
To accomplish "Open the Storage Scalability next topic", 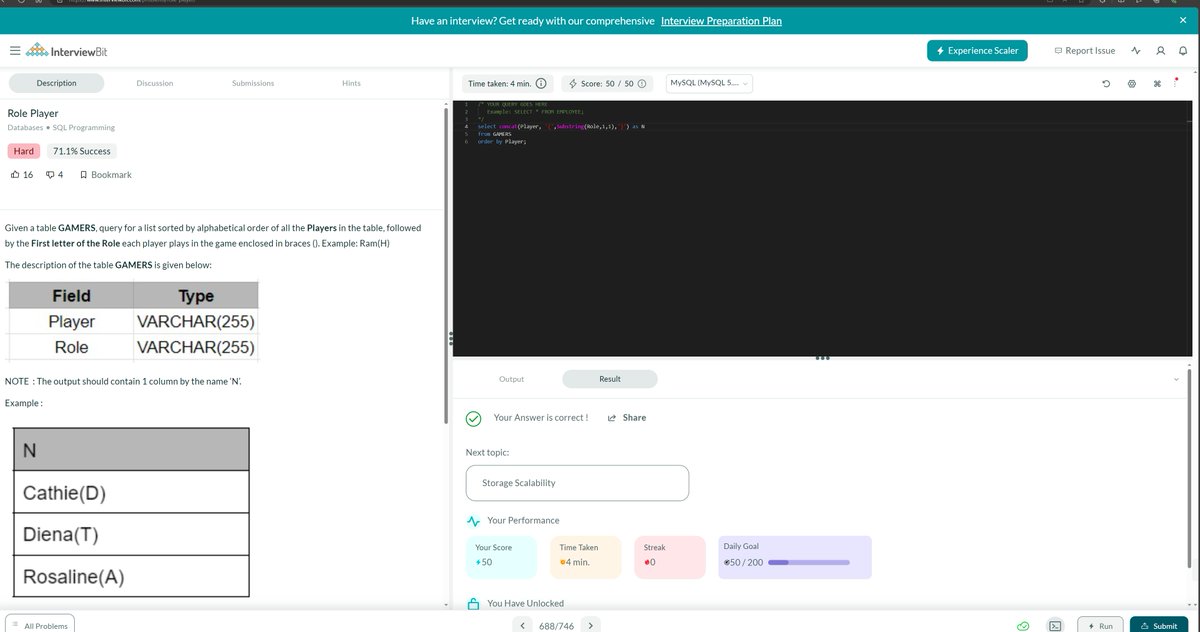I will pyautogui.click(x=577, y=483).
